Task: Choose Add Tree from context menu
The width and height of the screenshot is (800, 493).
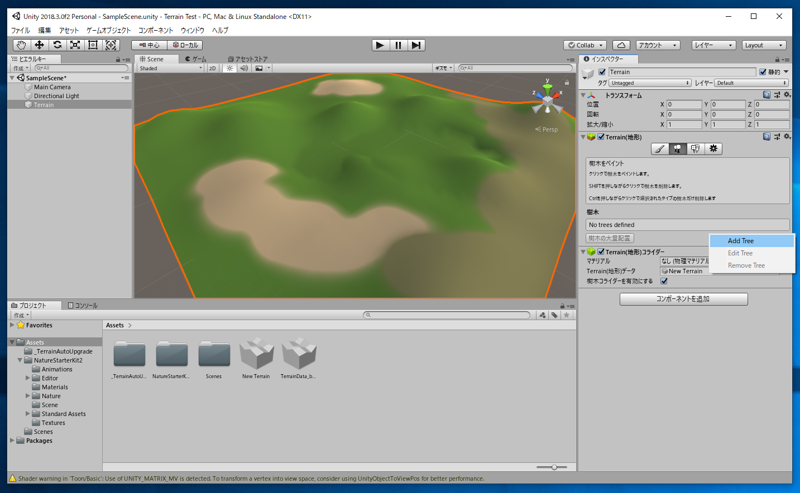Action: (752, 241)
